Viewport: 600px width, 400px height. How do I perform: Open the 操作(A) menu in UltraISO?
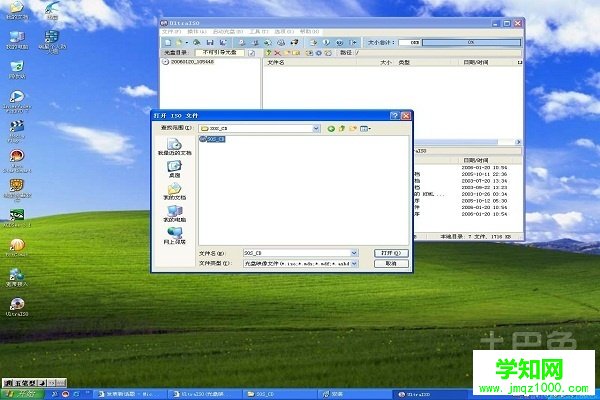[x=197, y=31]
